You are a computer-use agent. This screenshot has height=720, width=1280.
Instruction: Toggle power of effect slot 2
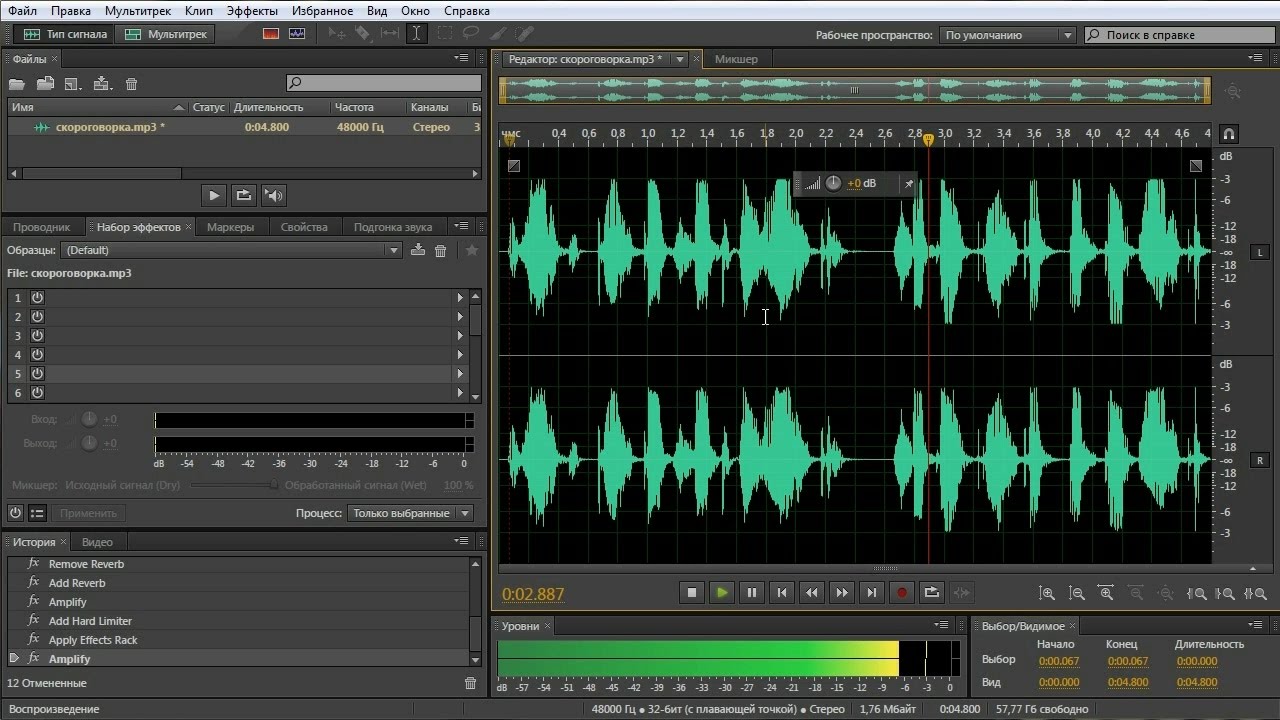37,317
